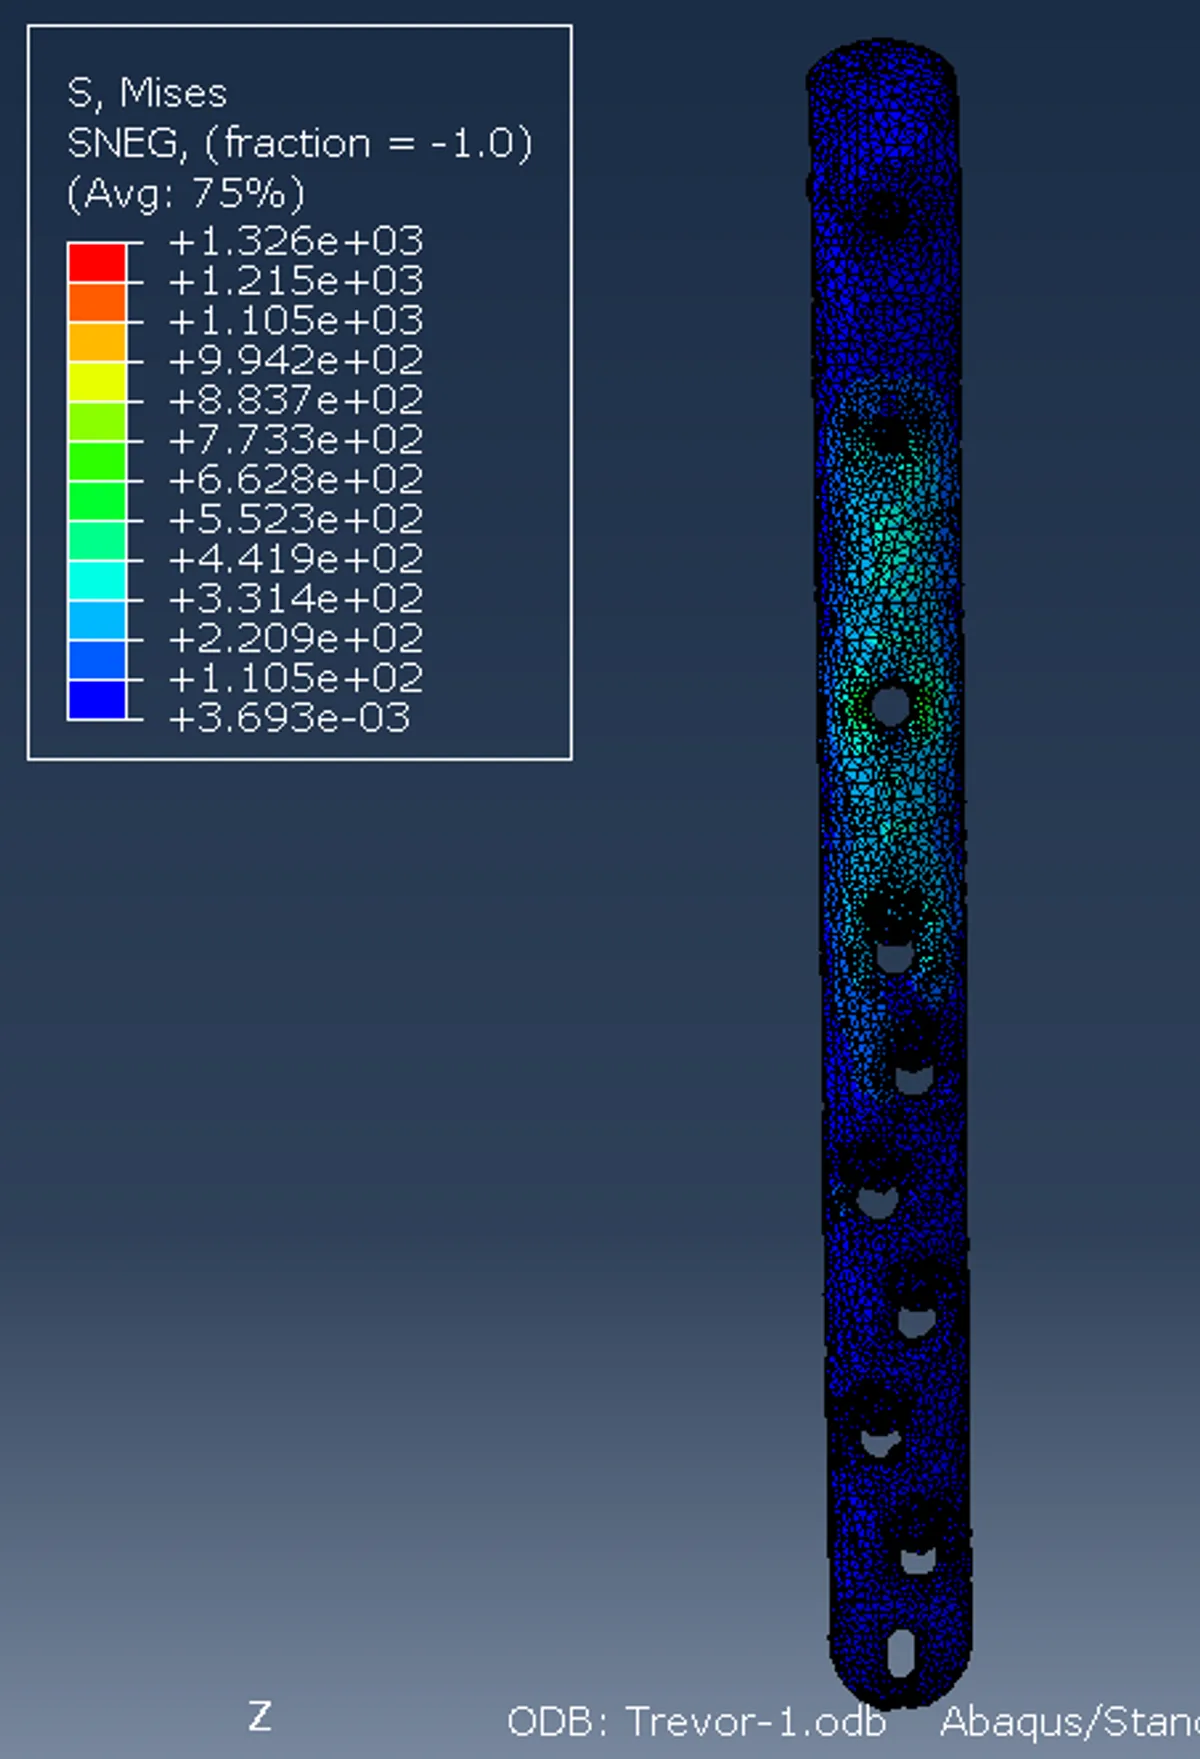Click the red swatch in the legend
The image size is (1200, 1759).
point(97,263)
